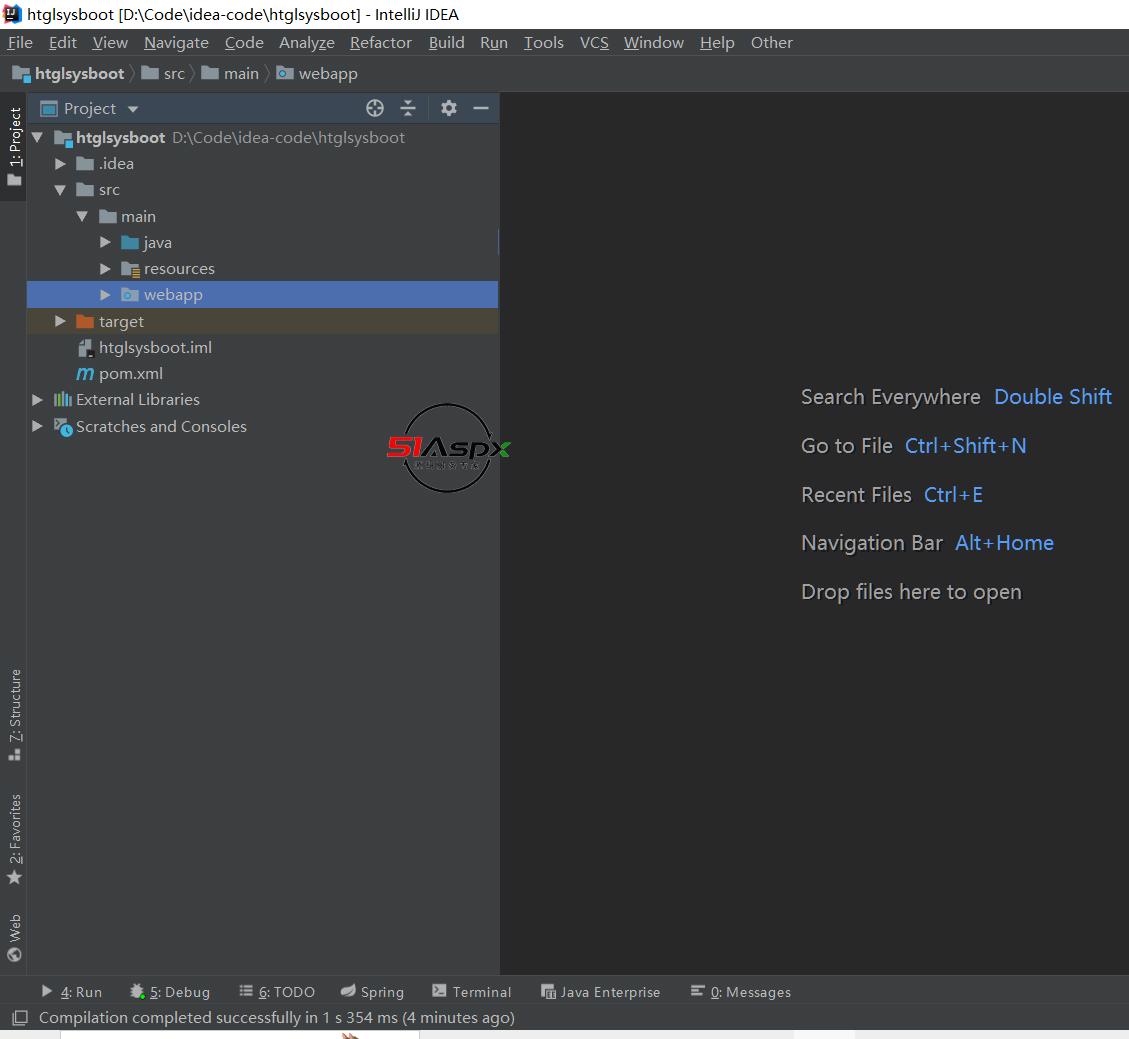
Task: Open the VCS menu
Action: coord(594,42)
